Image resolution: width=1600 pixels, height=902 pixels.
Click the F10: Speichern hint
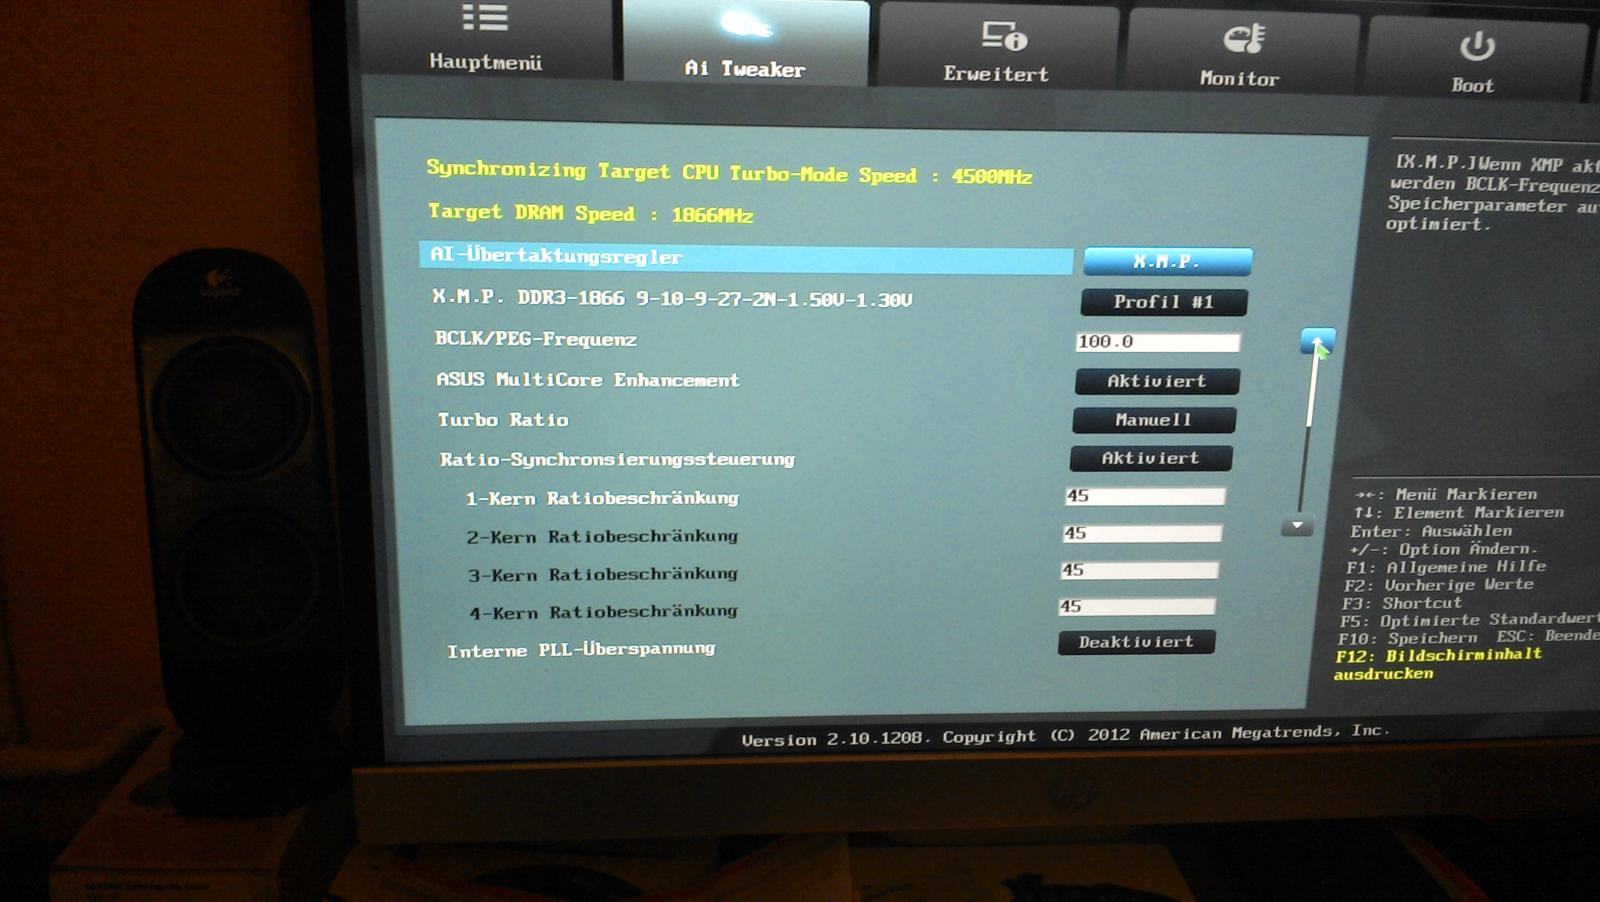click(x=1408, y=638)
